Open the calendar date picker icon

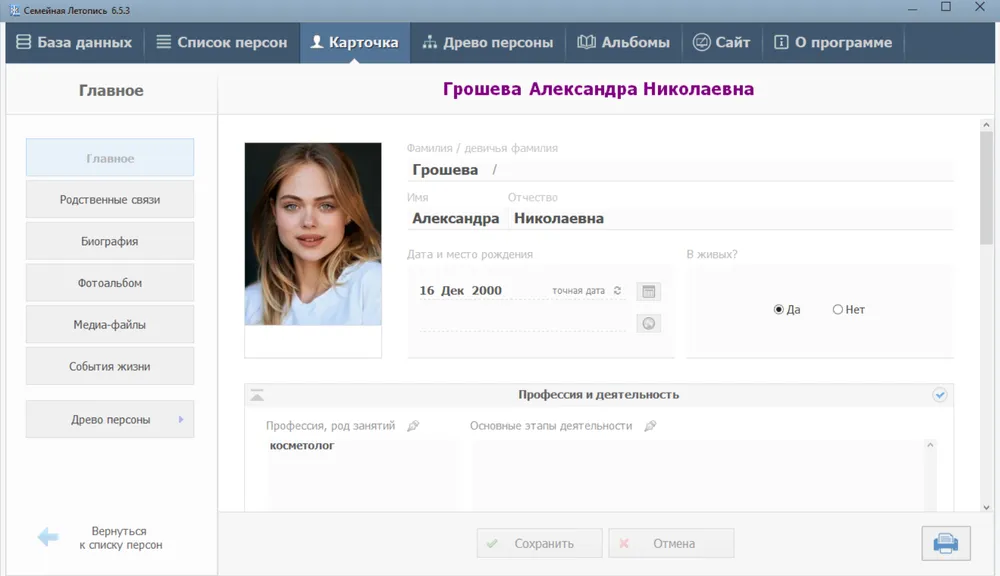point(649,292)
